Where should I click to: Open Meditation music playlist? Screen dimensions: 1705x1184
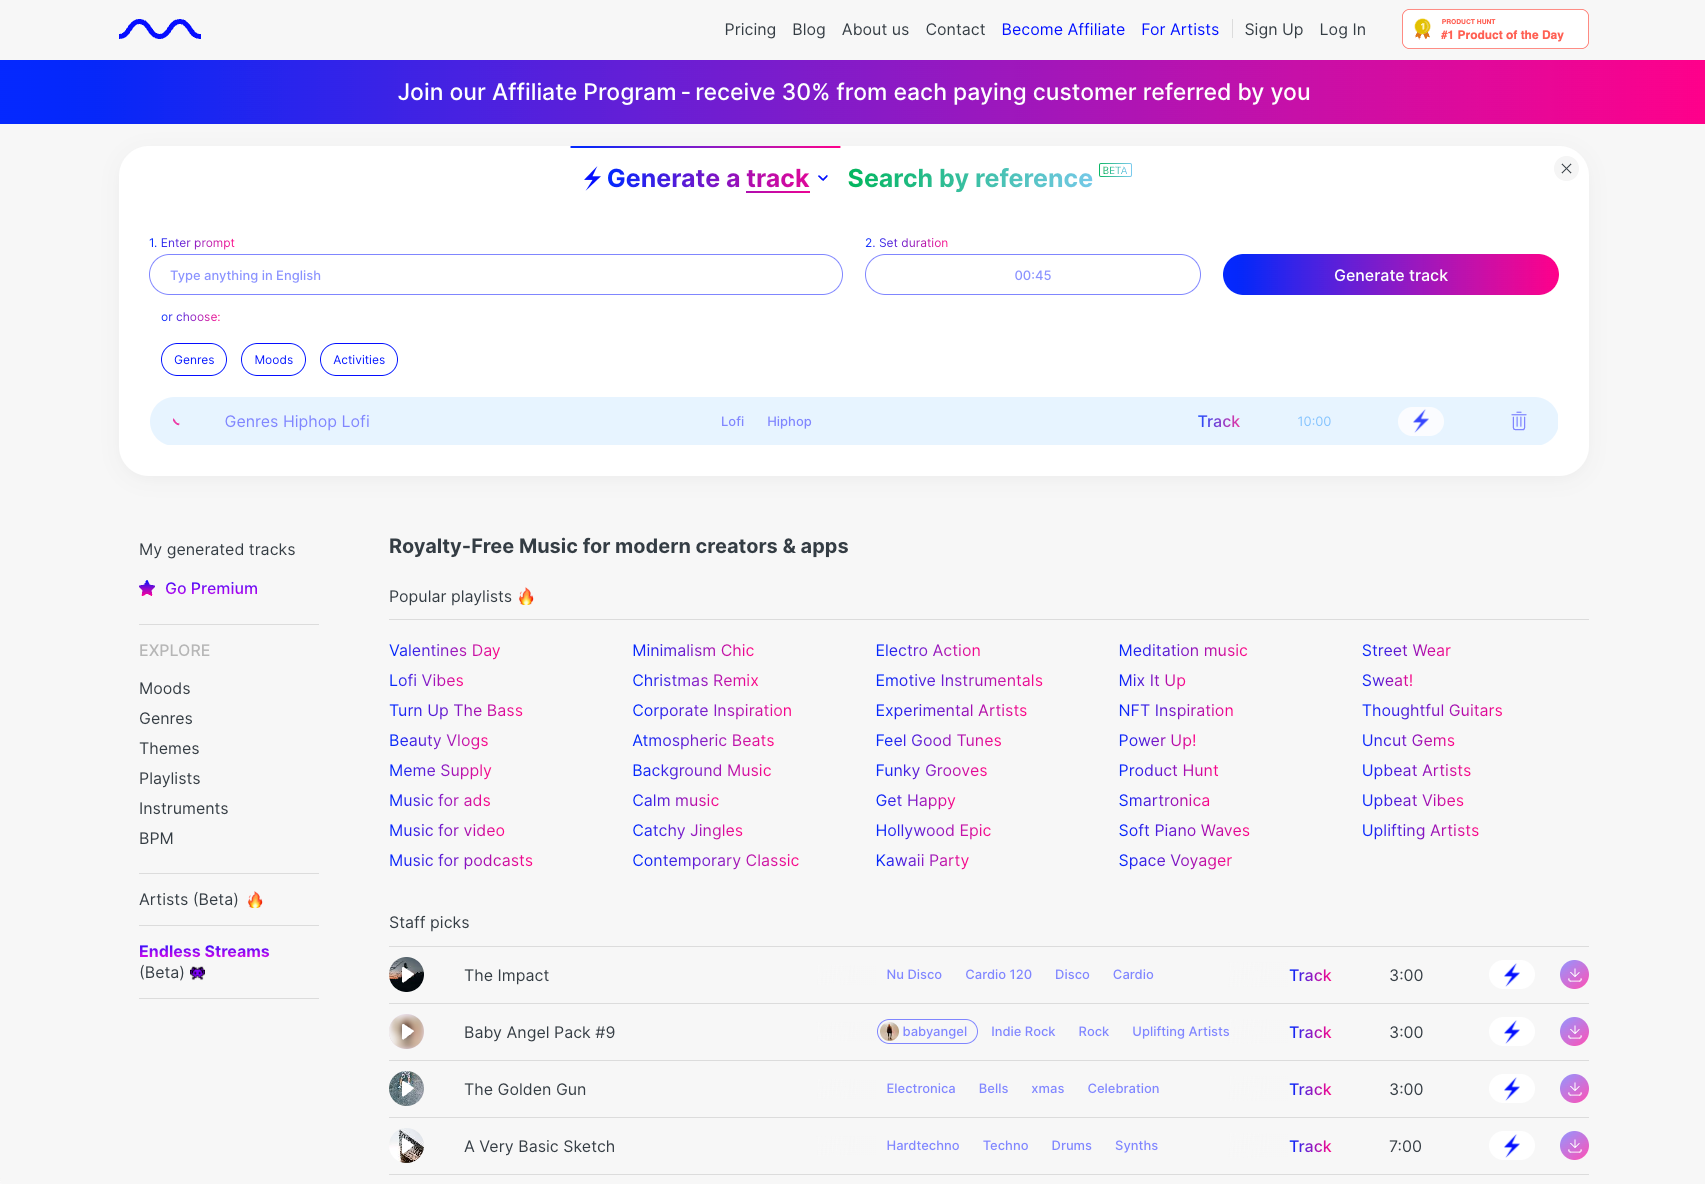pos(1183,650)
